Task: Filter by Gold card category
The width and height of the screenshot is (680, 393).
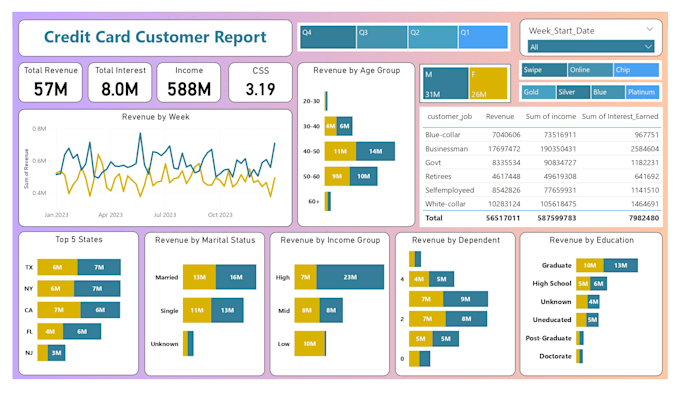Action: [x=538, y=92]
